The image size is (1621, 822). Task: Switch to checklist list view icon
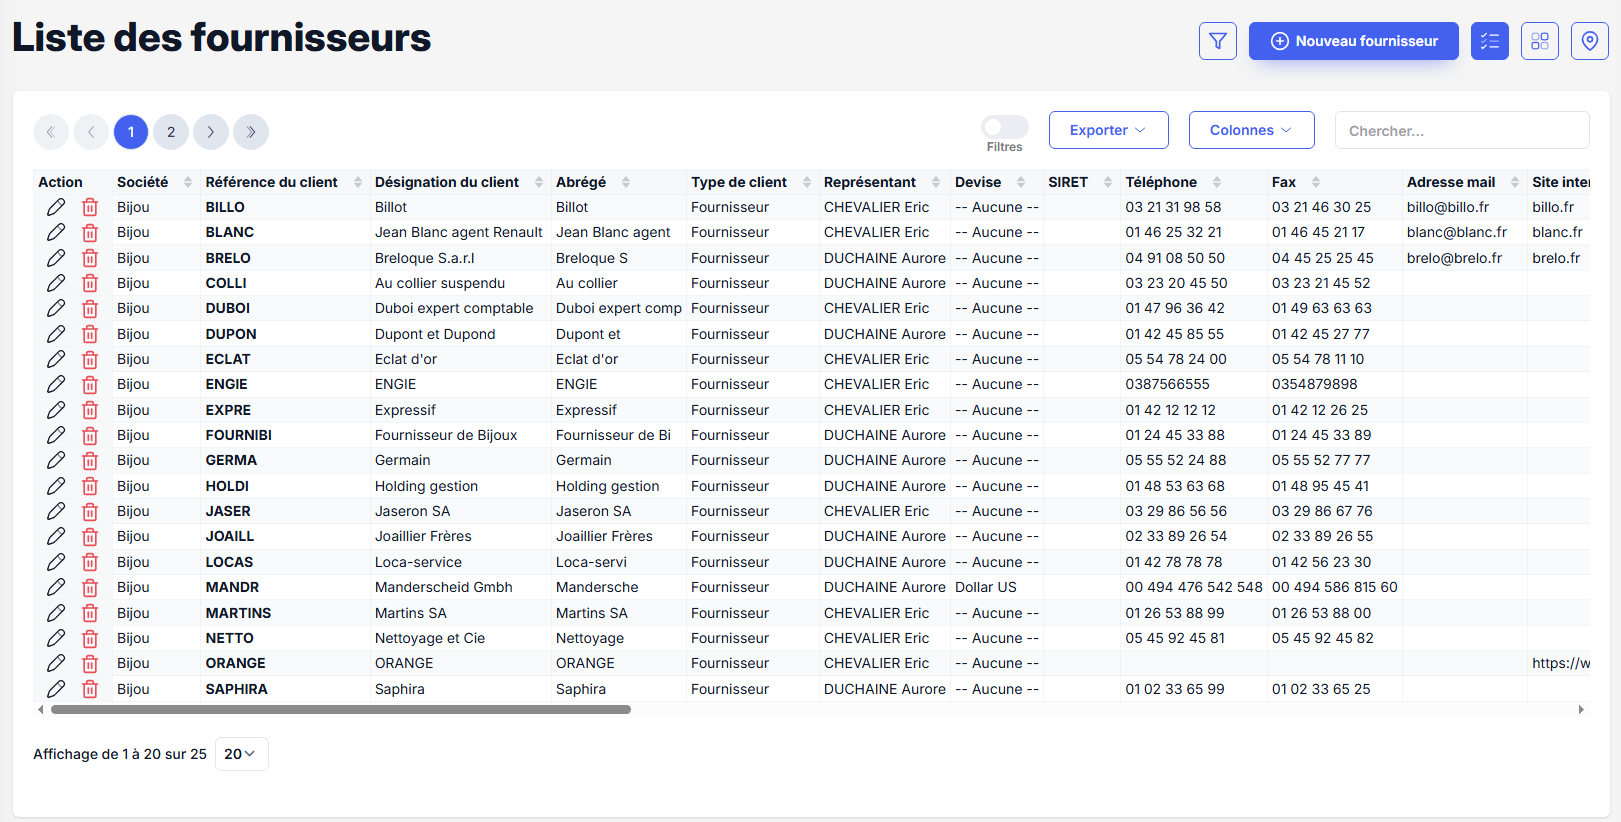click(1489, 41)
